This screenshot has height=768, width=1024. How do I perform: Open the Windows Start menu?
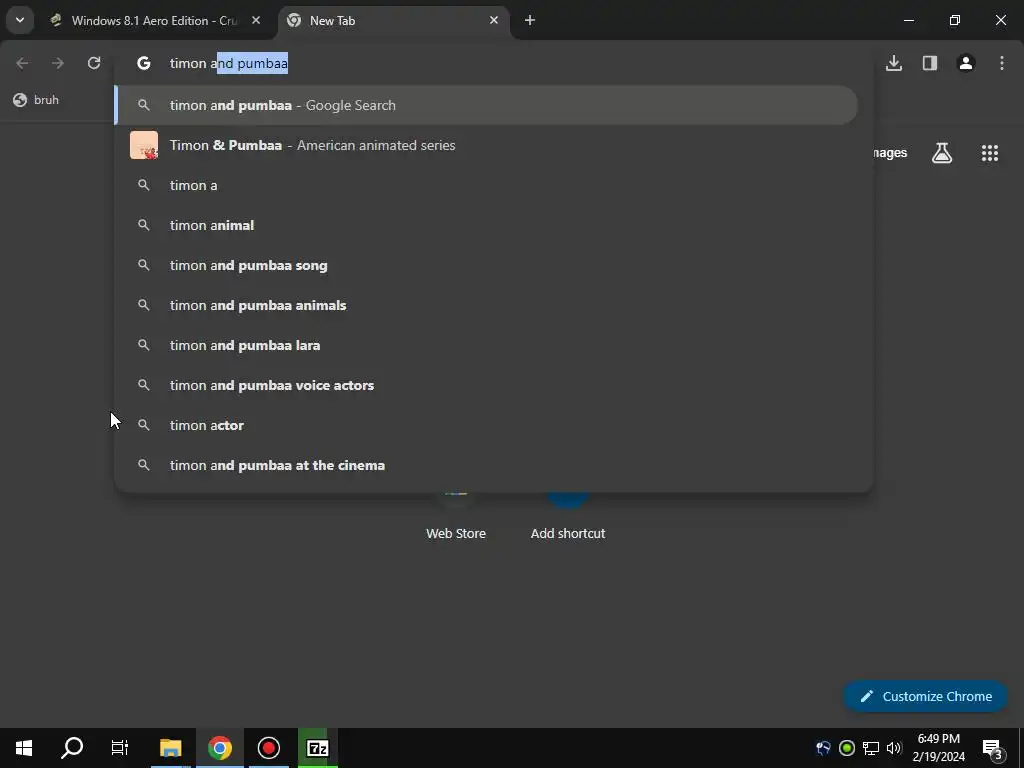(24, 748)
